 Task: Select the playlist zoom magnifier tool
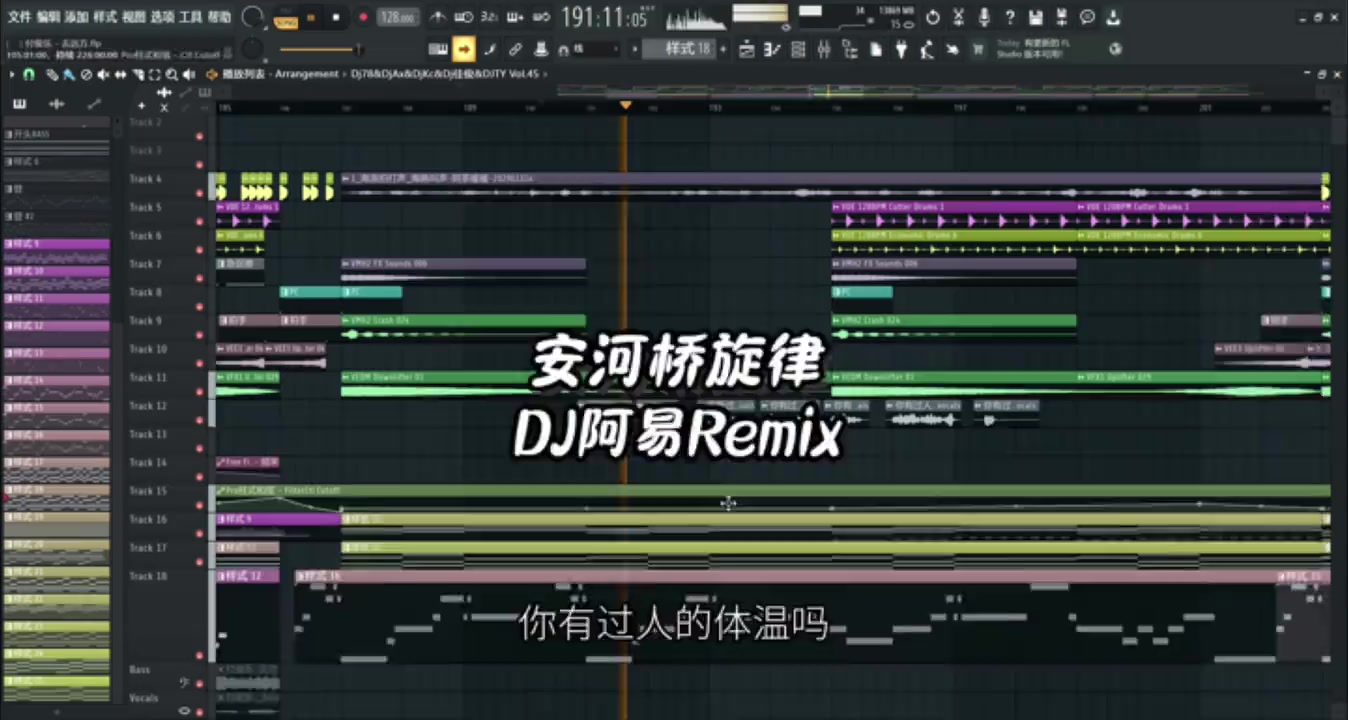[x=173, y=75]
